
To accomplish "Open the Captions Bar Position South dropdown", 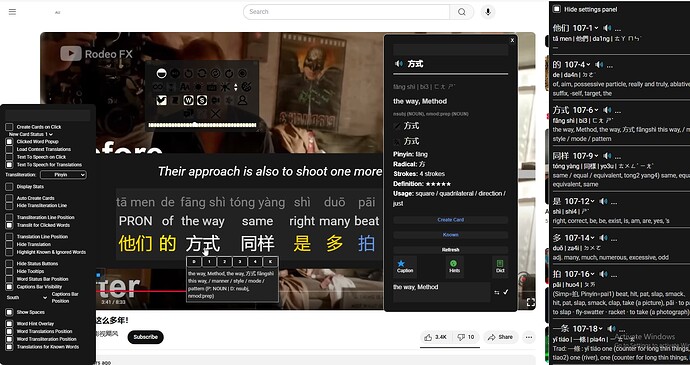I will pos(26,298).
